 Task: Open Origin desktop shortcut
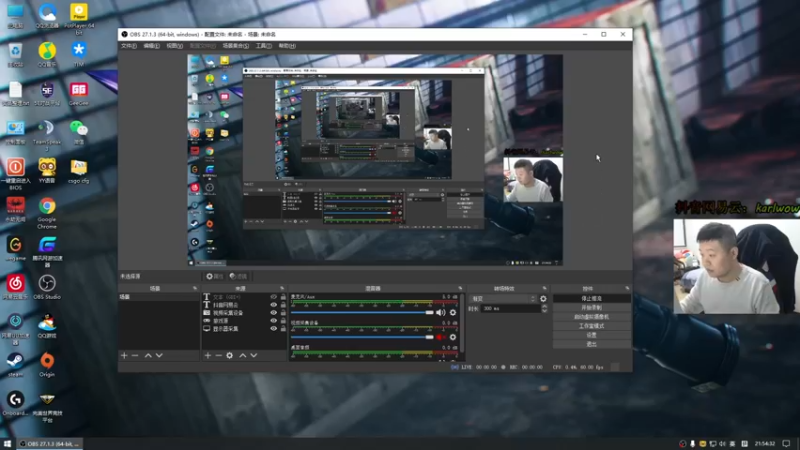(x=47, y=364)
